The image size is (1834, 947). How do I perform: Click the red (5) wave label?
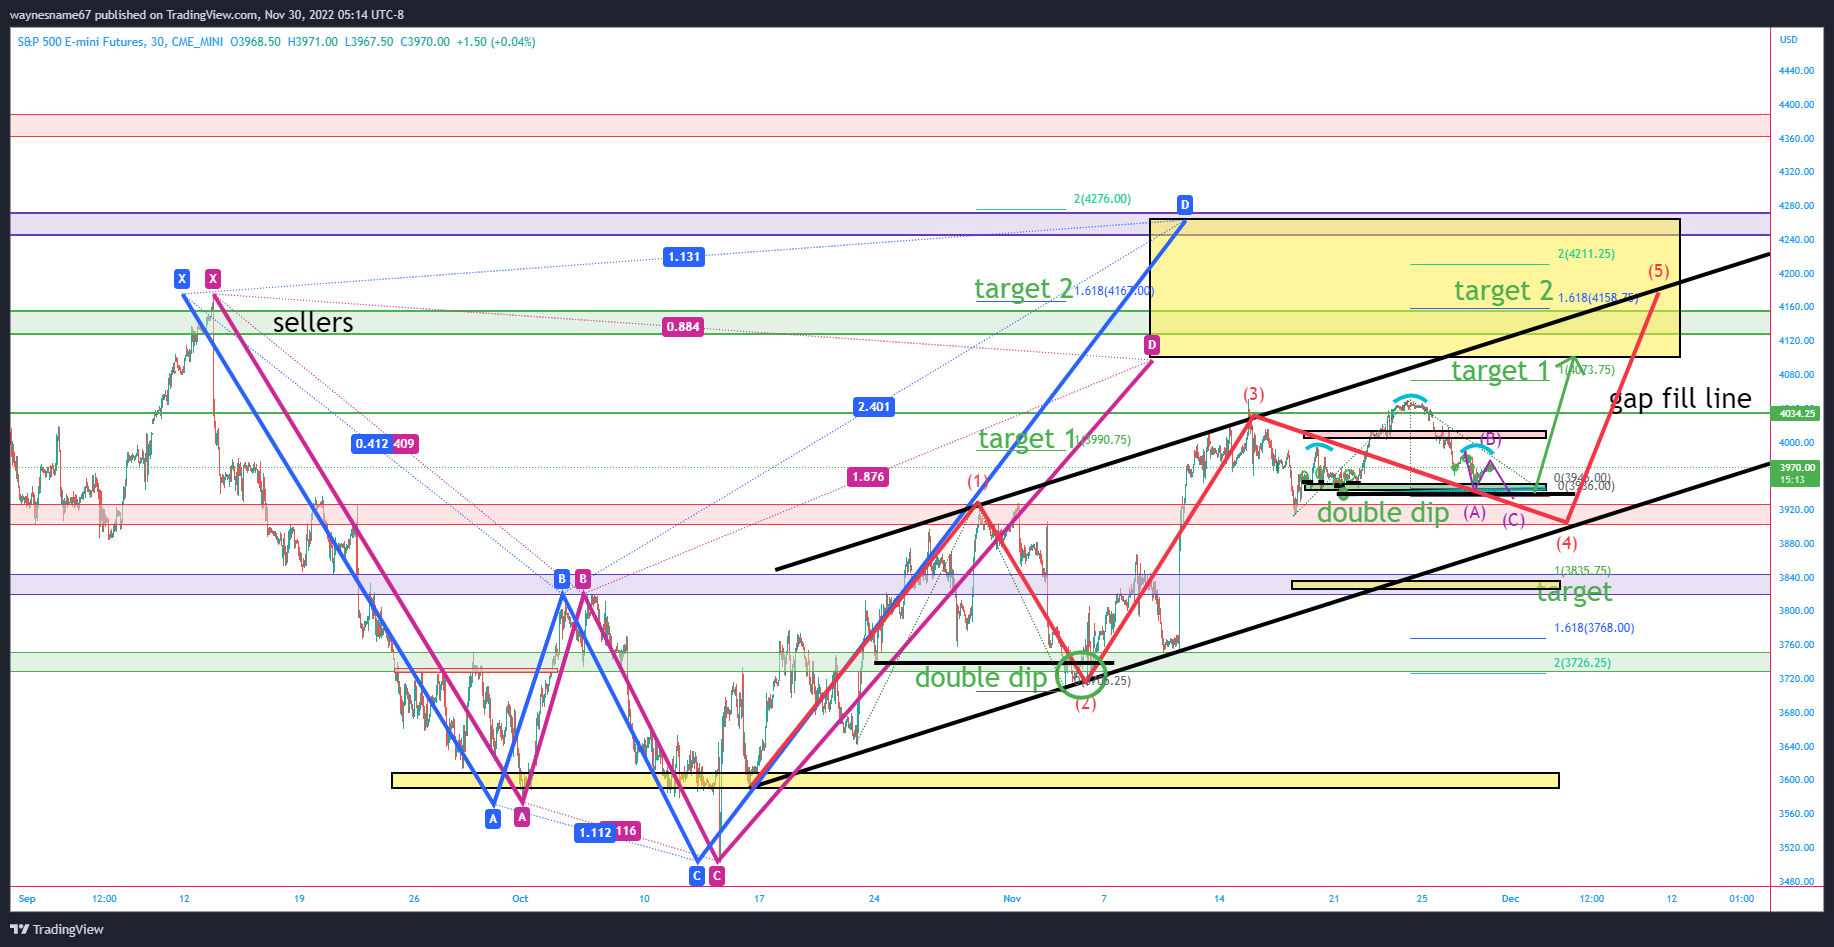pos(1659,271)
